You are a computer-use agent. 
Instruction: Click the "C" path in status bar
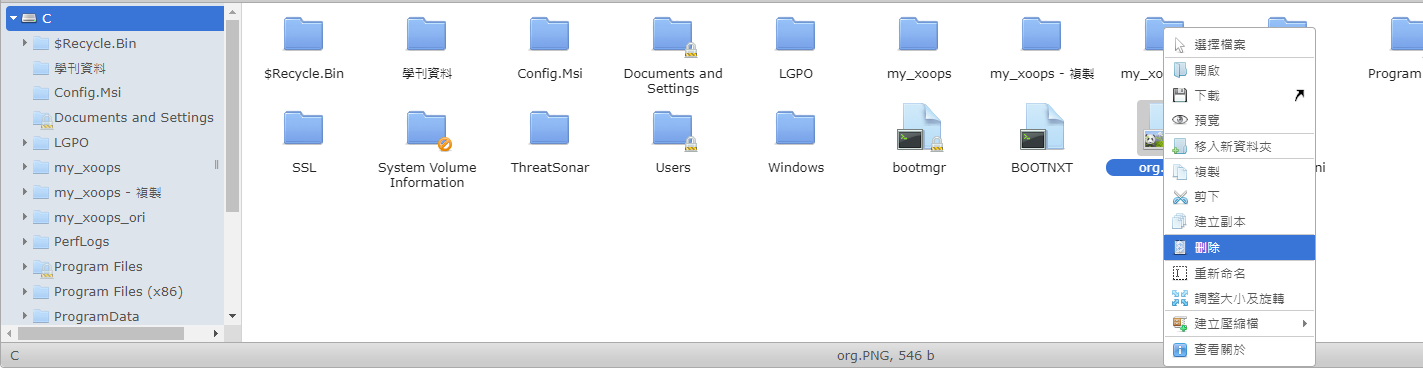tap(14, 355)
